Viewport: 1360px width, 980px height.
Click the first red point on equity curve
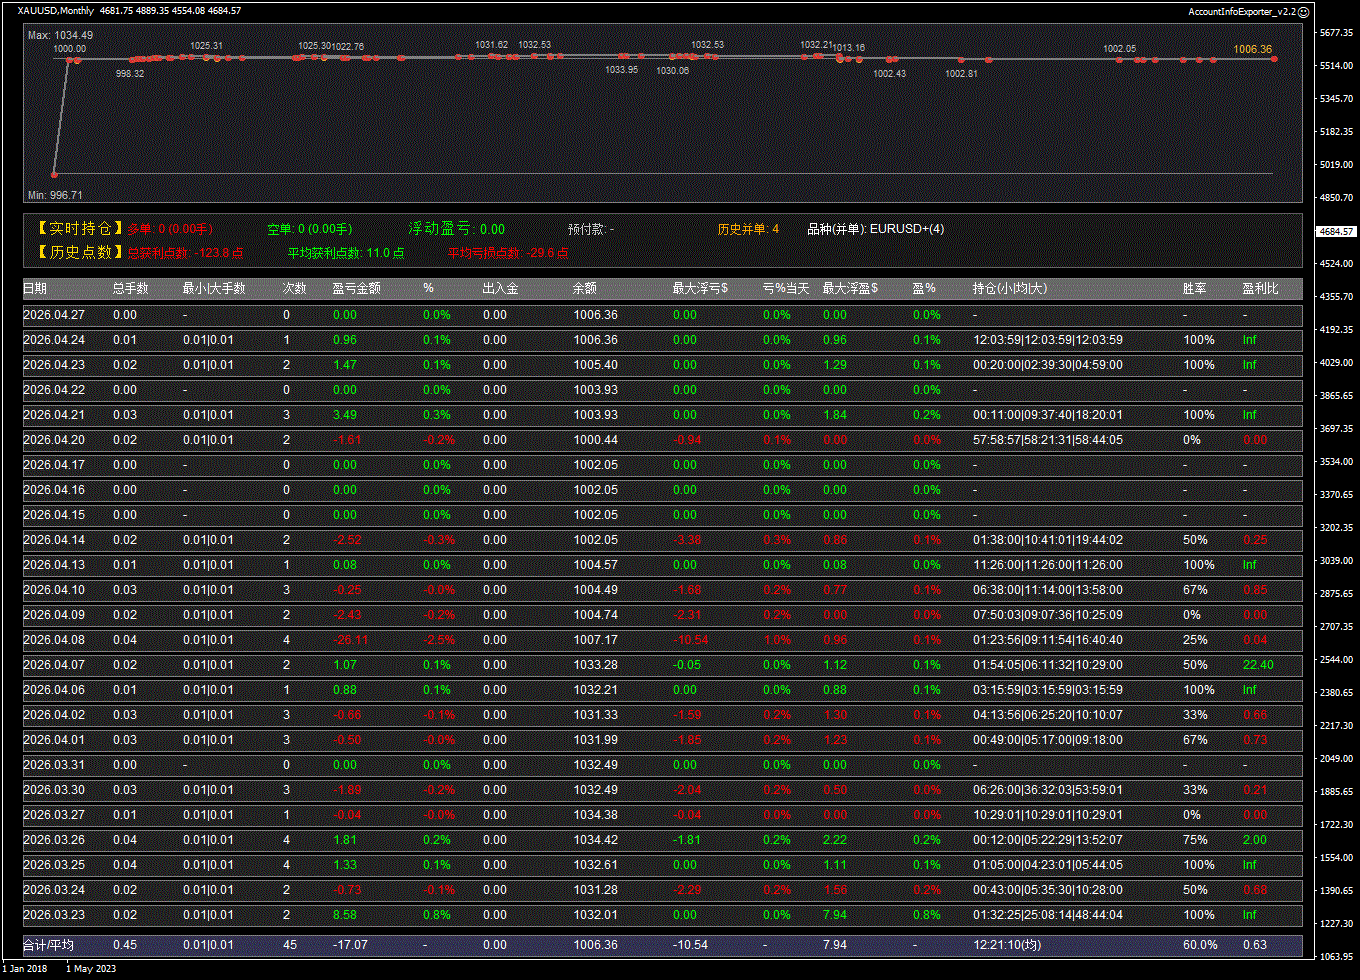click(x=54, y=174)
